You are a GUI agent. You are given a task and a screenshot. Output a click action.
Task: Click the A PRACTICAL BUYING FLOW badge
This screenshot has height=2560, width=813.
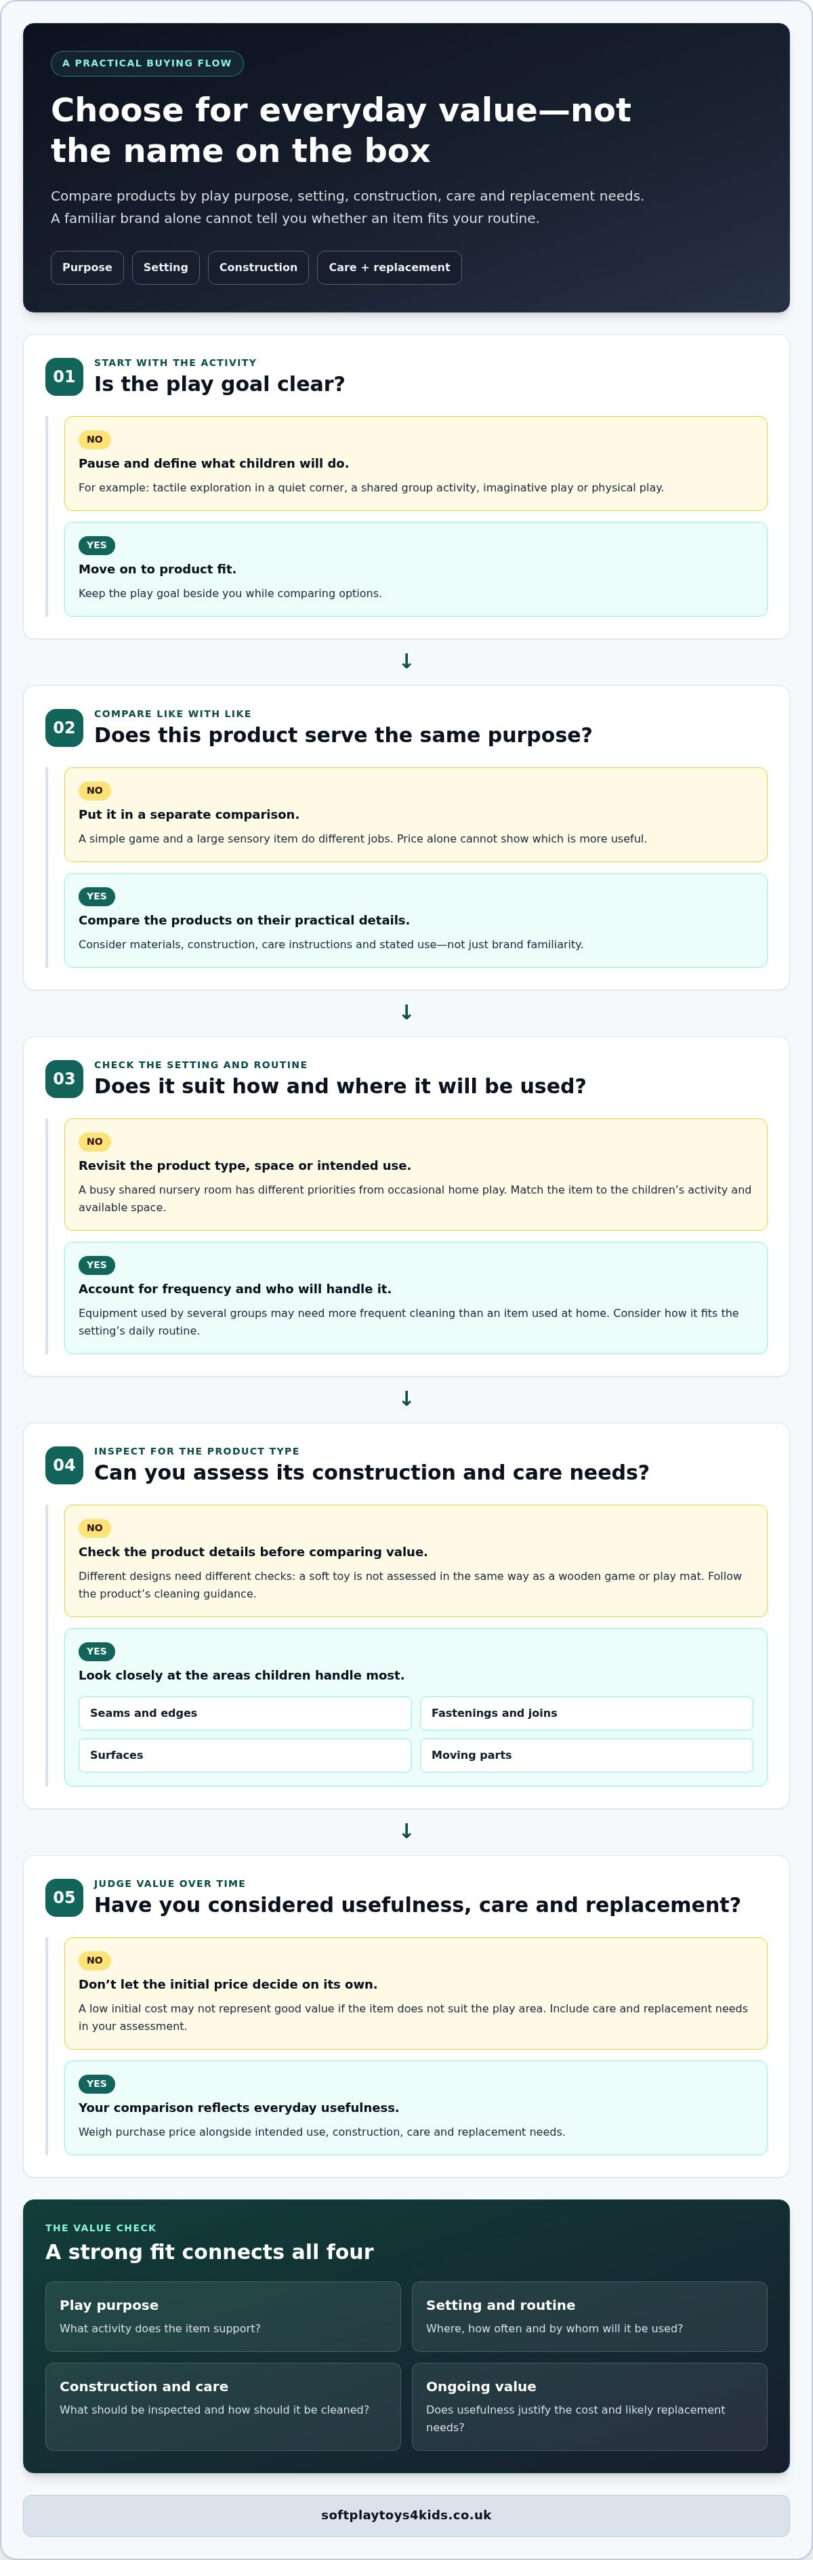(147, 63)
